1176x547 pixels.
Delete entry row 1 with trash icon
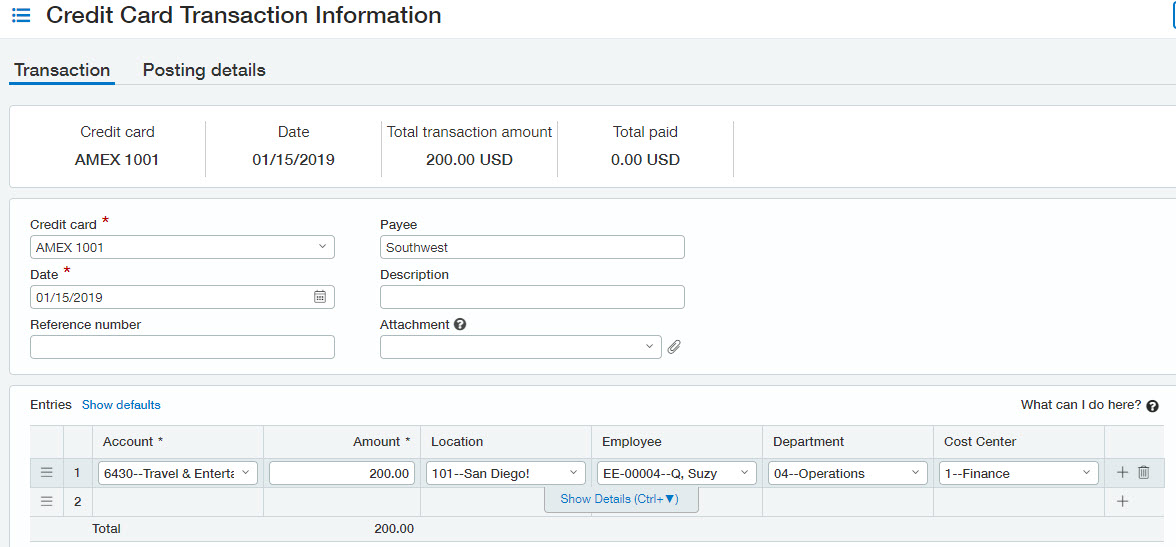pos(1144,473)
